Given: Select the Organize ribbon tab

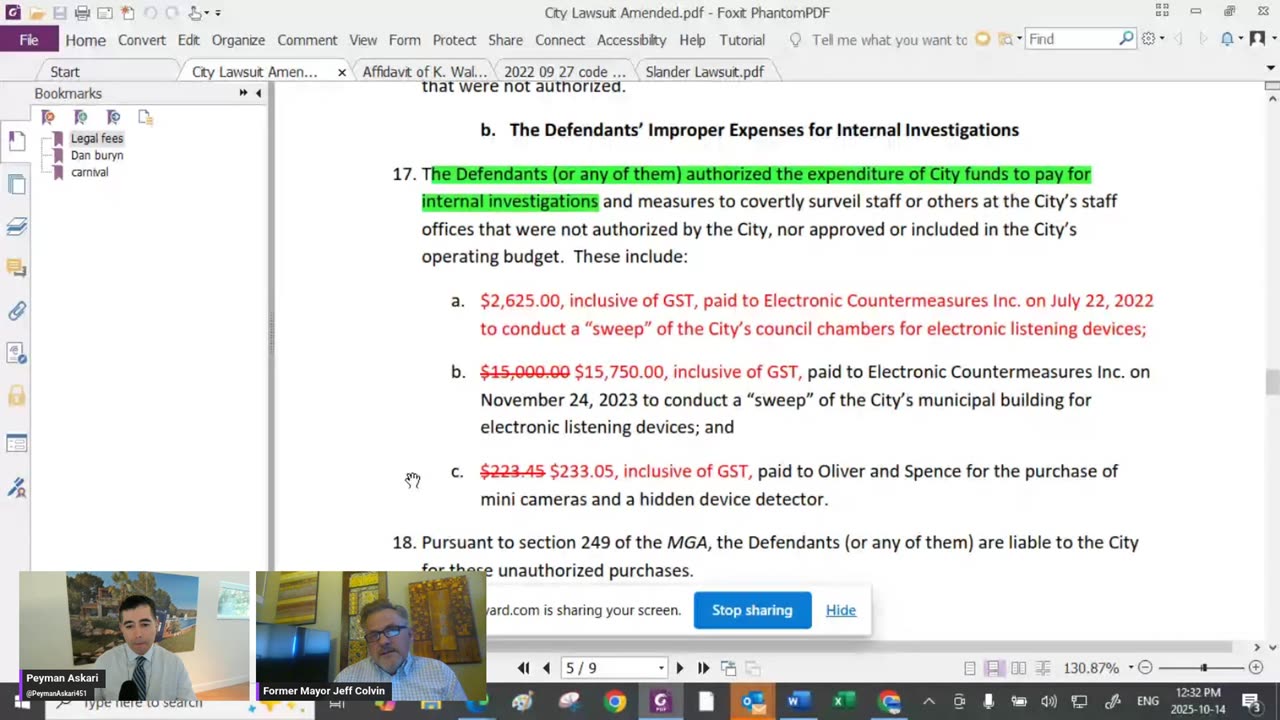Looking at the screenshot, I should pos(238,40).
